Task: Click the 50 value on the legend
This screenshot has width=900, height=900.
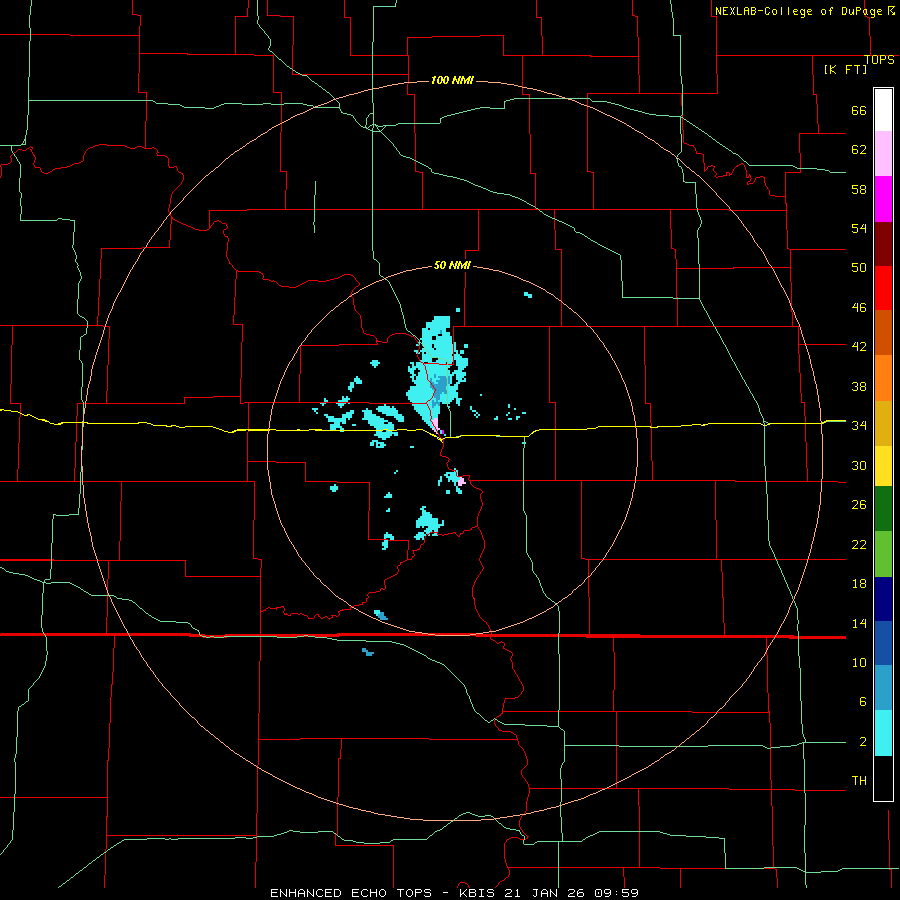Action: 859,268
